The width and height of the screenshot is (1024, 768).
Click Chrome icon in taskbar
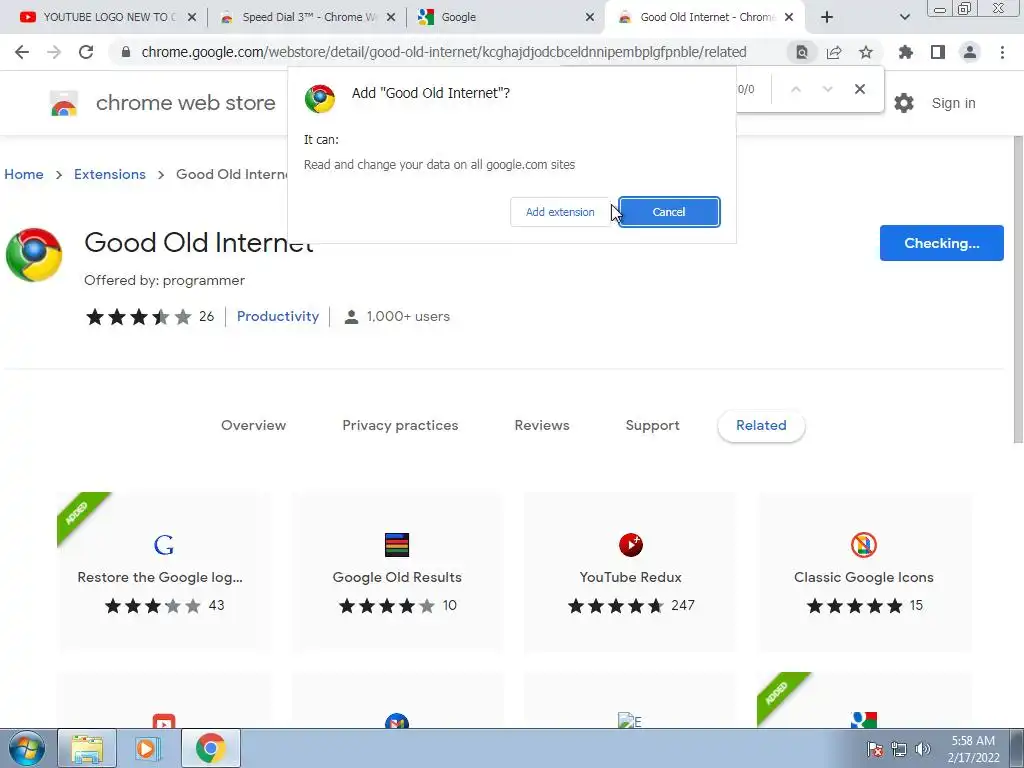tap(210, 748)
